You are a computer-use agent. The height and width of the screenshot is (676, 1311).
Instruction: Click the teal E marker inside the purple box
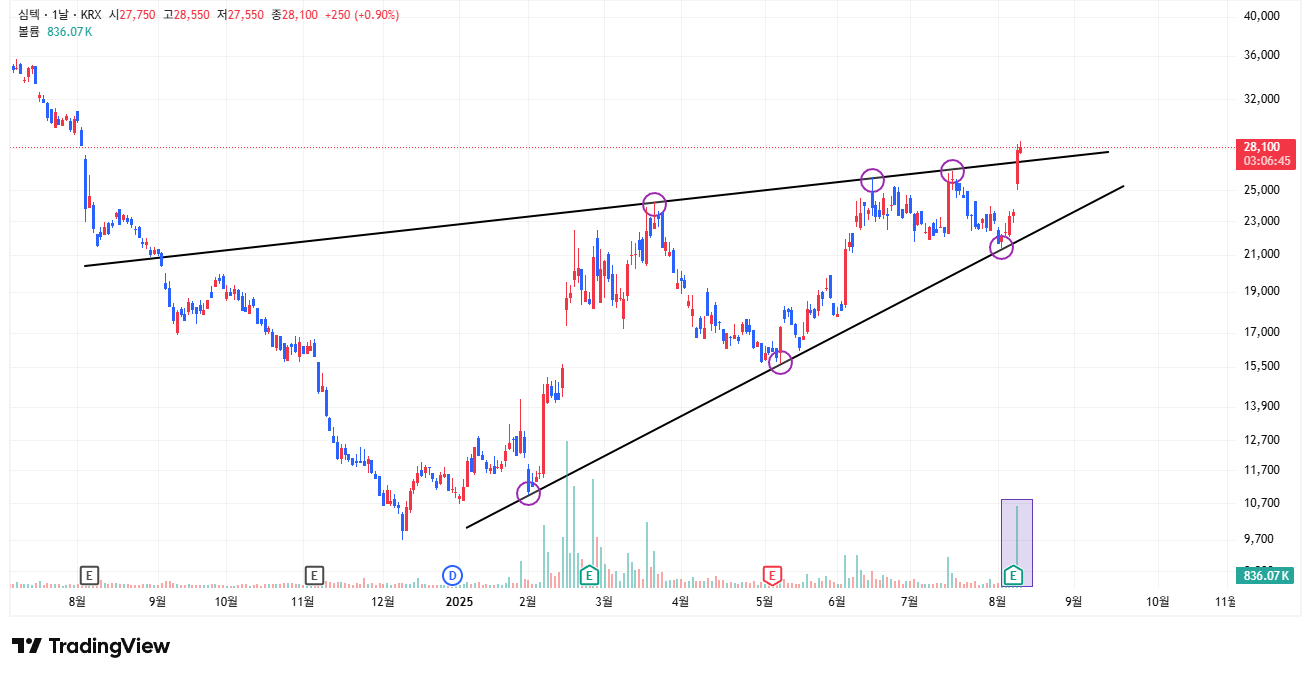1013,575
